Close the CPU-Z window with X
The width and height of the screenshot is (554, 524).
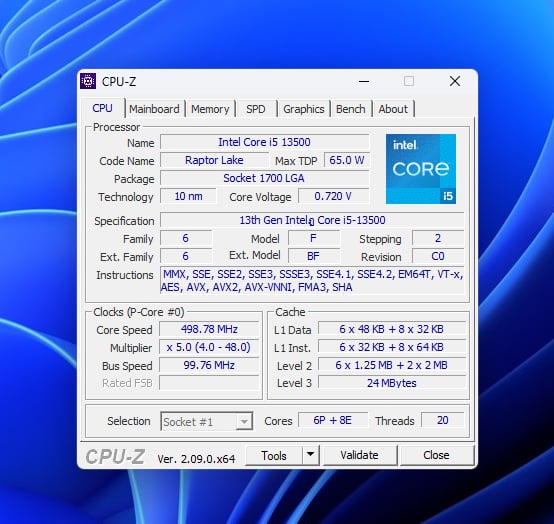tap(455, 81)
